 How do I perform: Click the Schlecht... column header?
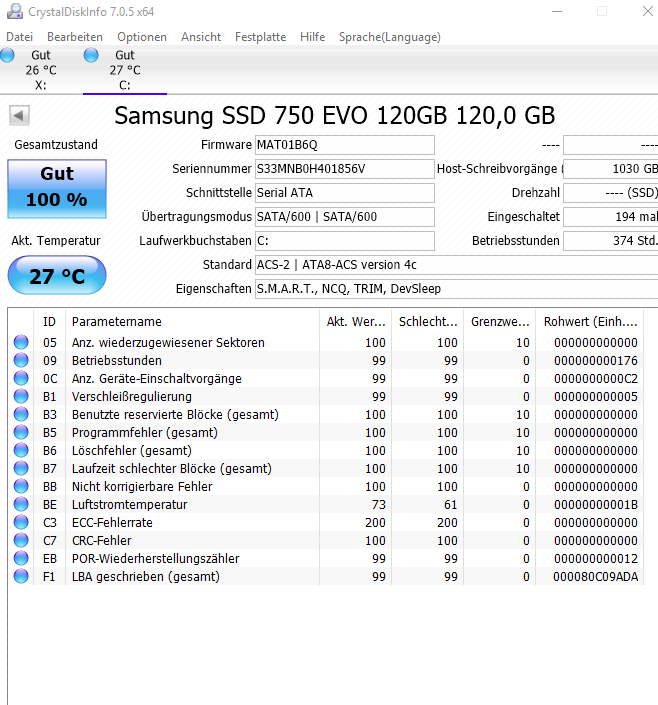coord(428,321)
